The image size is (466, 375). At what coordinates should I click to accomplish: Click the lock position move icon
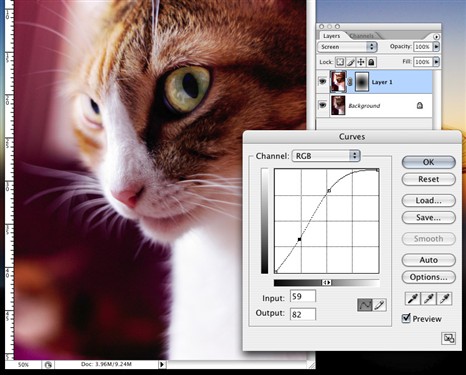point(361,62)
